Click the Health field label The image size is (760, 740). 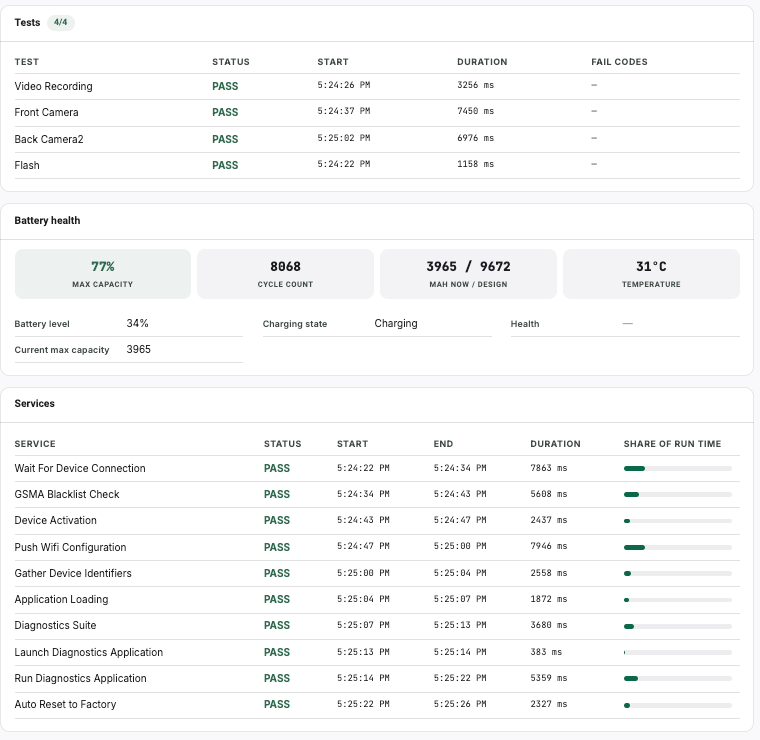pyautogui.click(x=525, y=324)
